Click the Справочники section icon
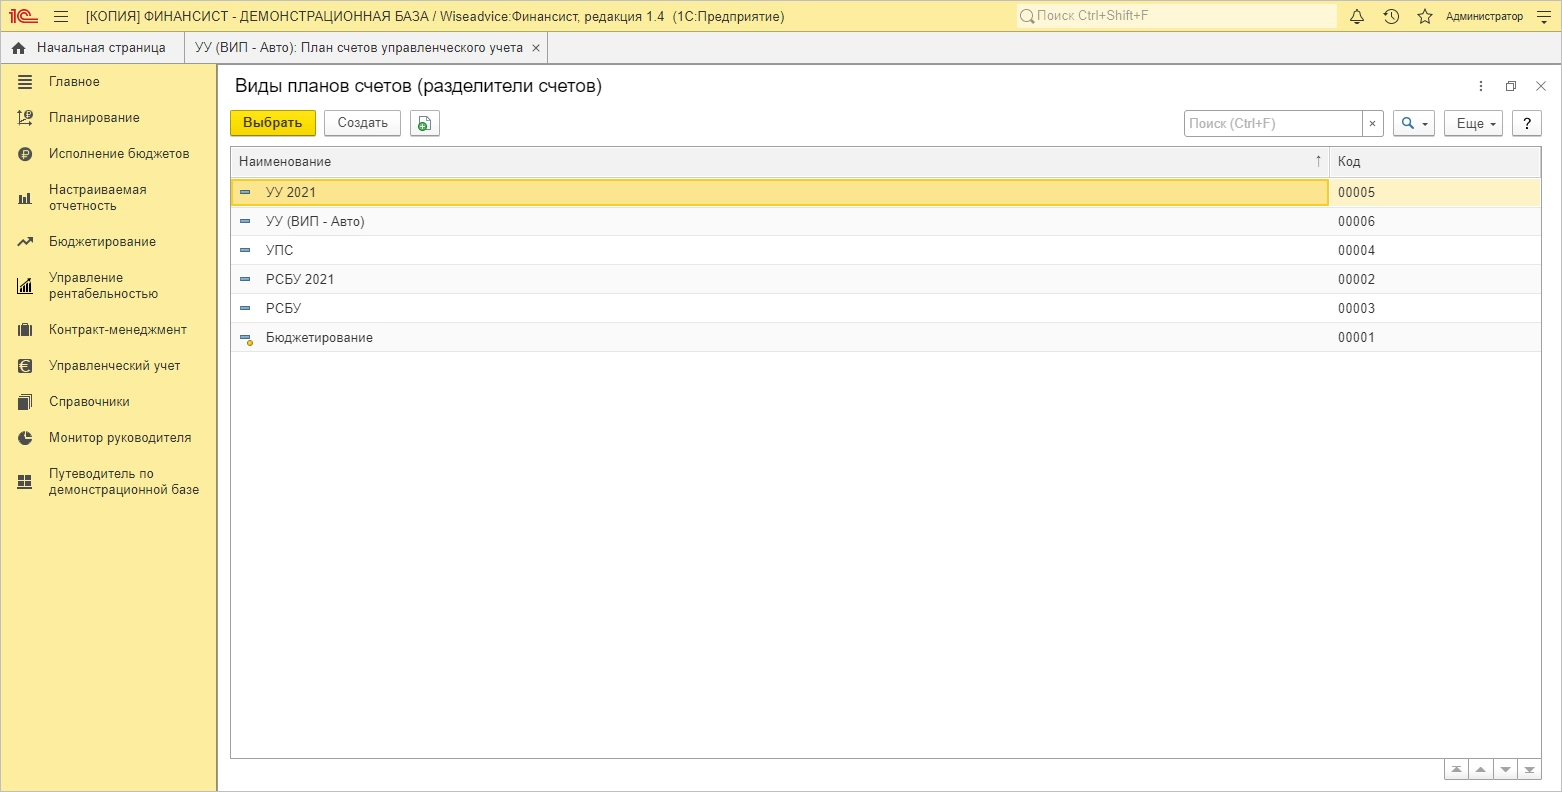Screen dimensions: 1562x792 [x=25, y=402]
